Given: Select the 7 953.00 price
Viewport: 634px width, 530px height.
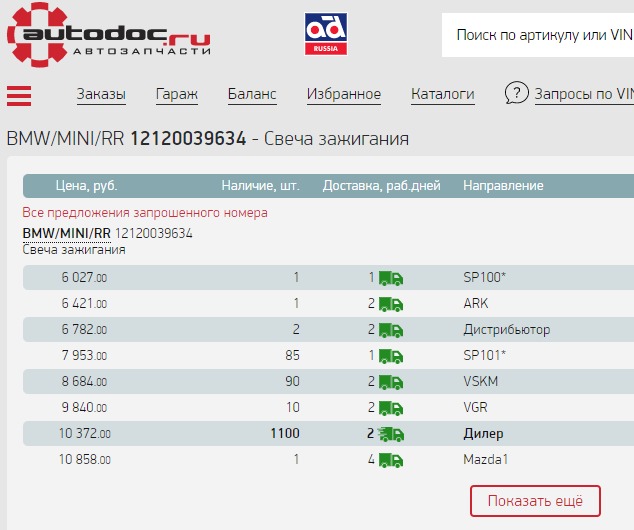Looking at the screenshot, I should [x=84, y=355].
